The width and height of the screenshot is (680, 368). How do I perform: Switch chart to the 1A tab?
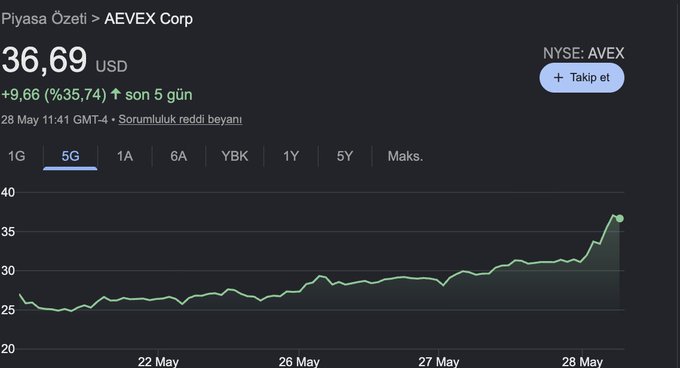124,156
